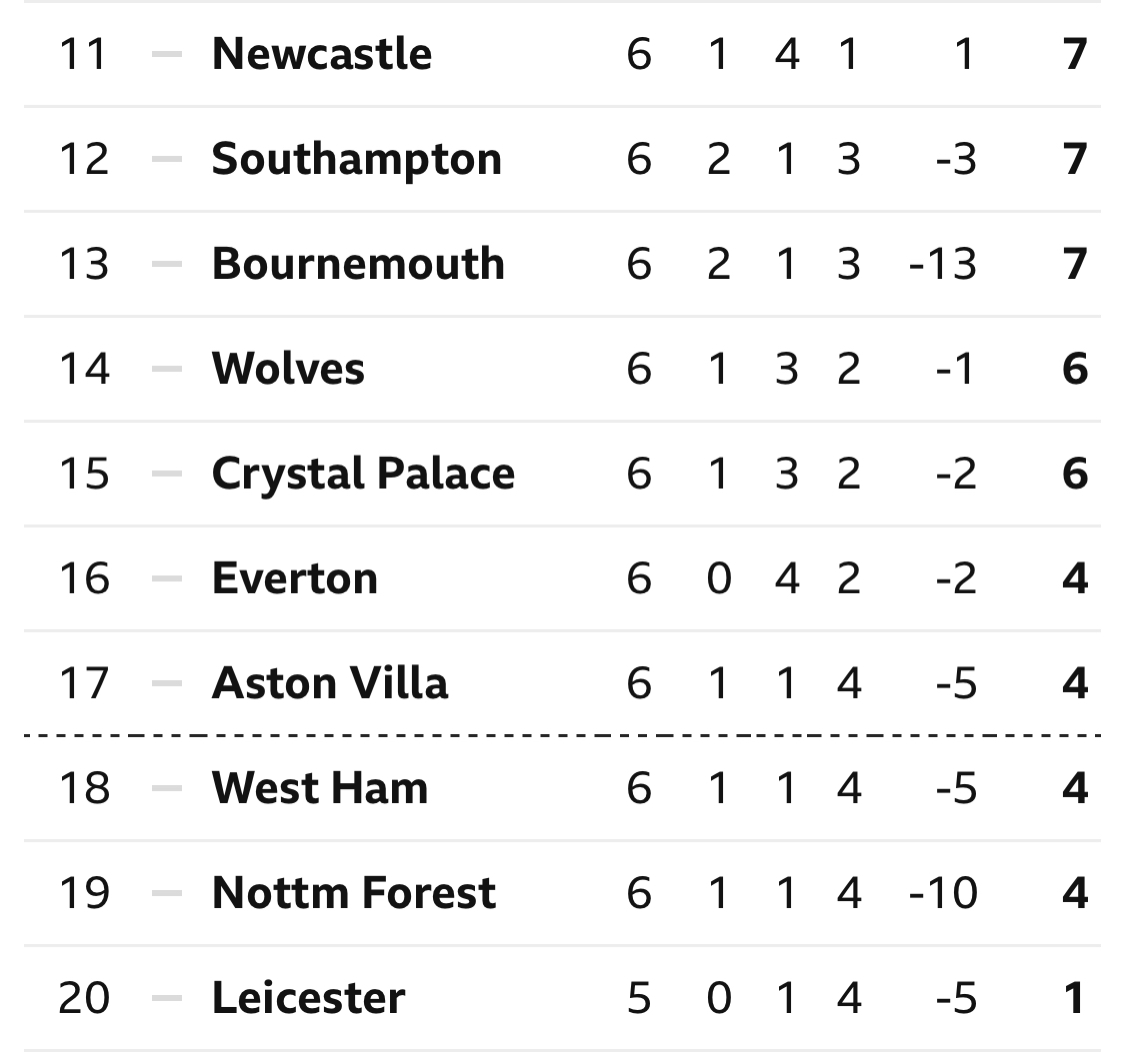
Task: Open the Newcastle team link
Action: point(321,54)
